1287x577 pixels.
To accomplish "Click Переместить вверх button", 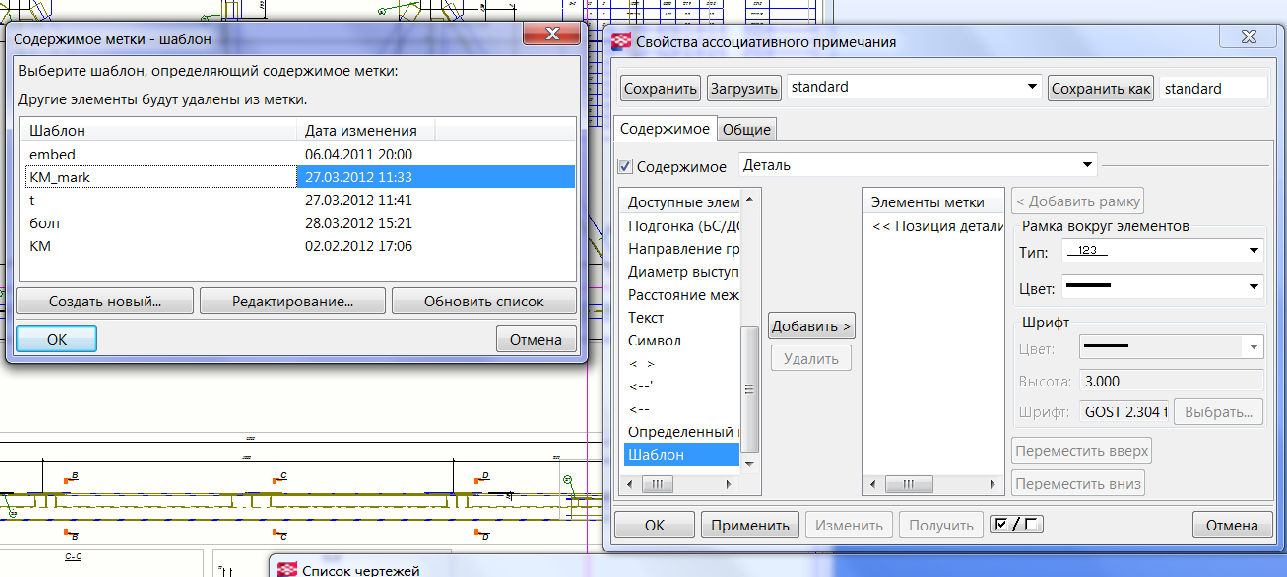I will (1081, 450).
